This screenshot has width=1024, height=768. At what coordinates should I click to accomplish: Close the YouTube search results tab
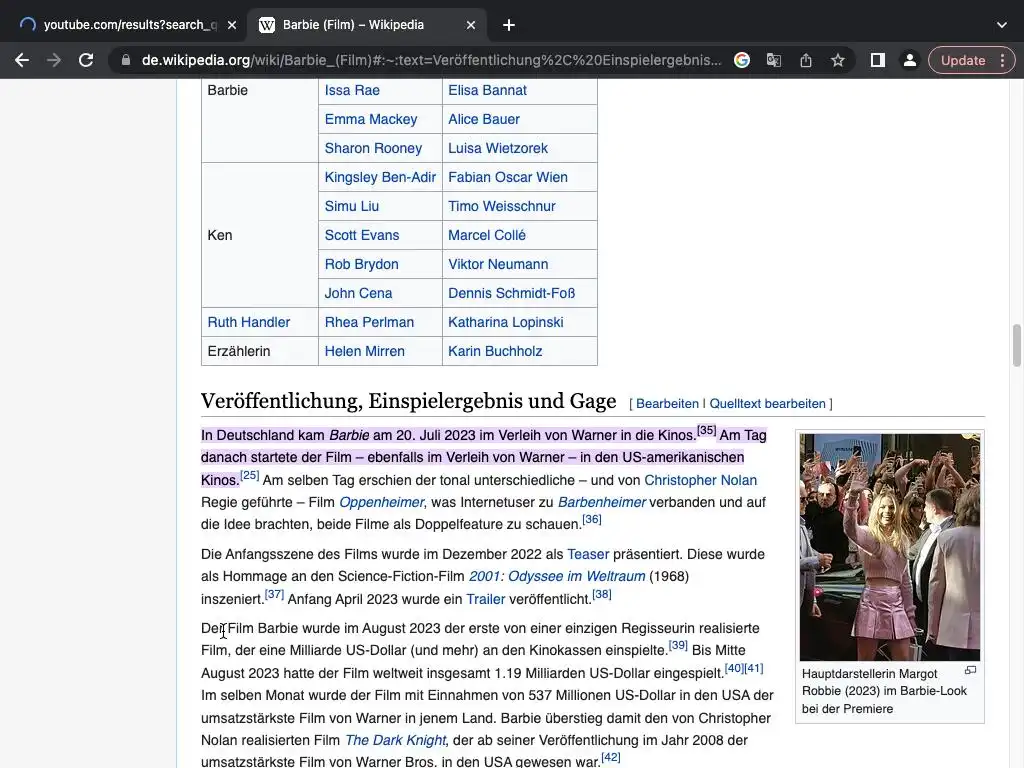(232, 25)
